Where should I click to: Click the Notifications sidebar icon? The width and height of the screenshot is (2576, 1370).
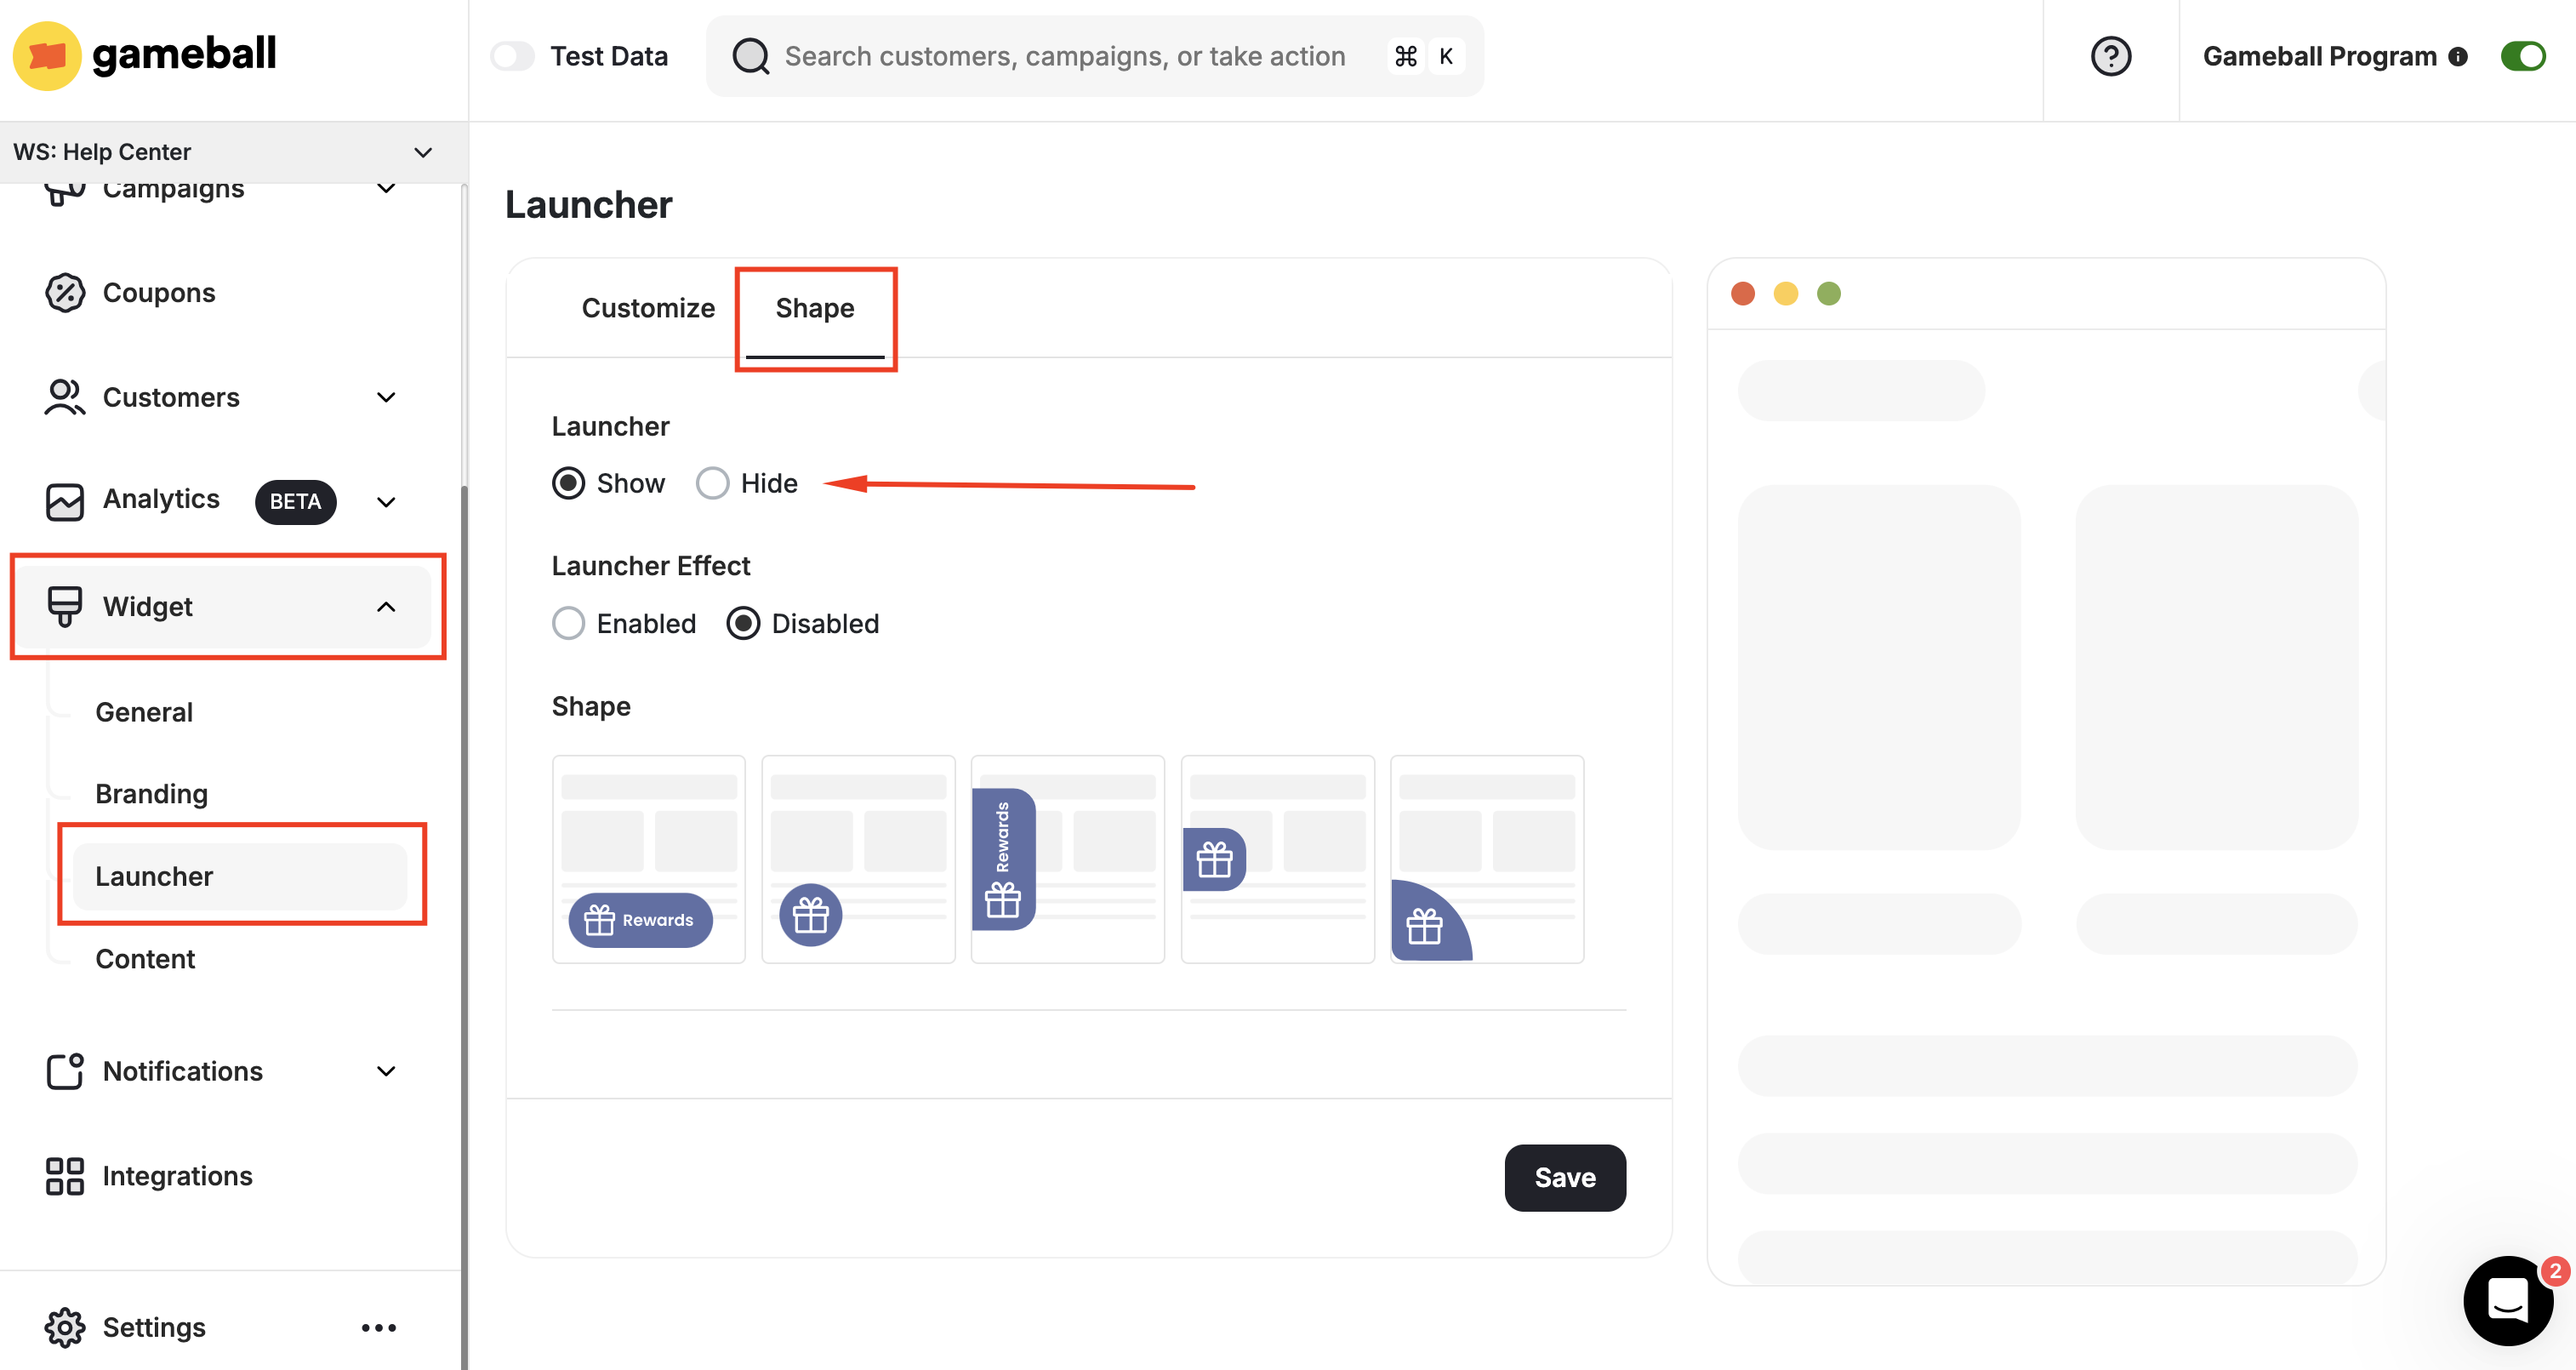(x=65, y=1071)
